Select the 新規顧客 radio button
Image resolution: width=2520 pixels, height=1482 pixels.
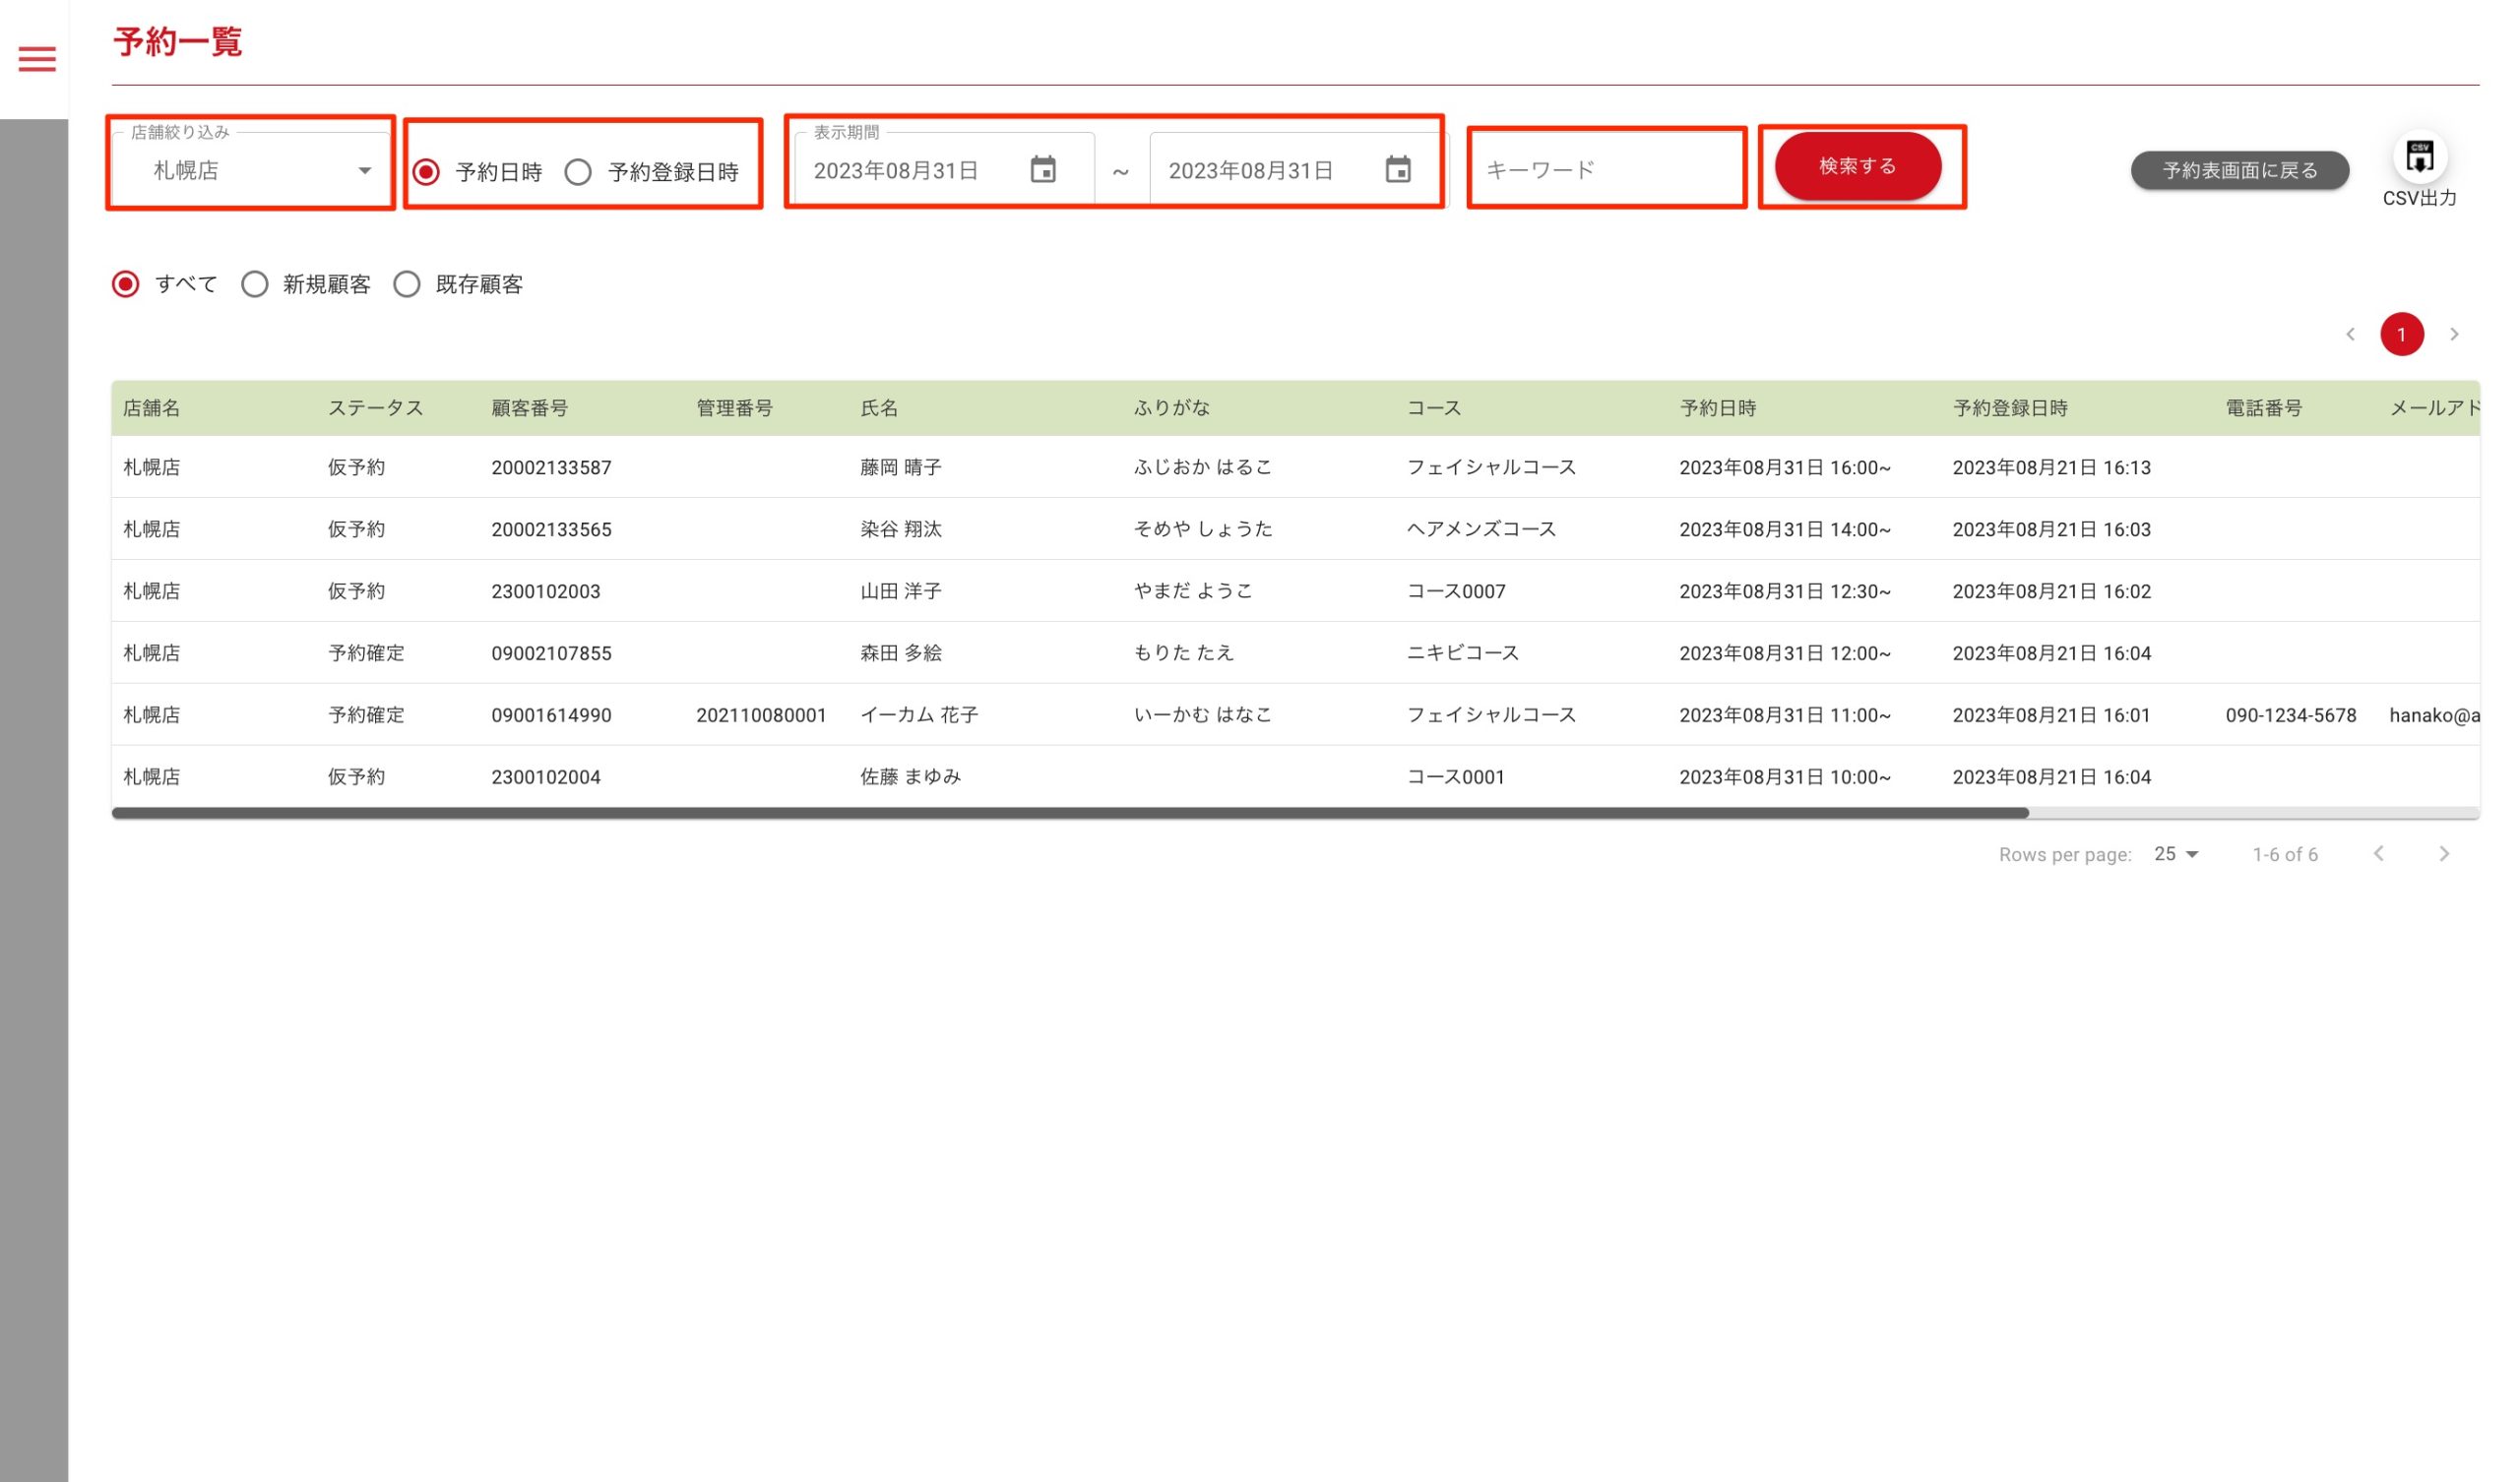[x=255, y=285]
